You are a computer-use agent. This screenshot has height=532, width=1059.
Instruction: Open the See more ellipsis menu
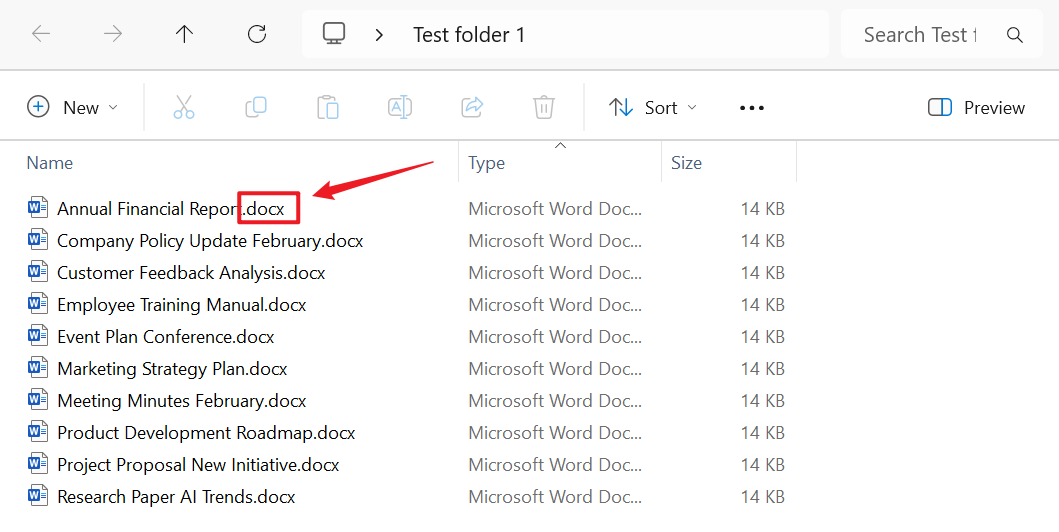coord(752,107)
